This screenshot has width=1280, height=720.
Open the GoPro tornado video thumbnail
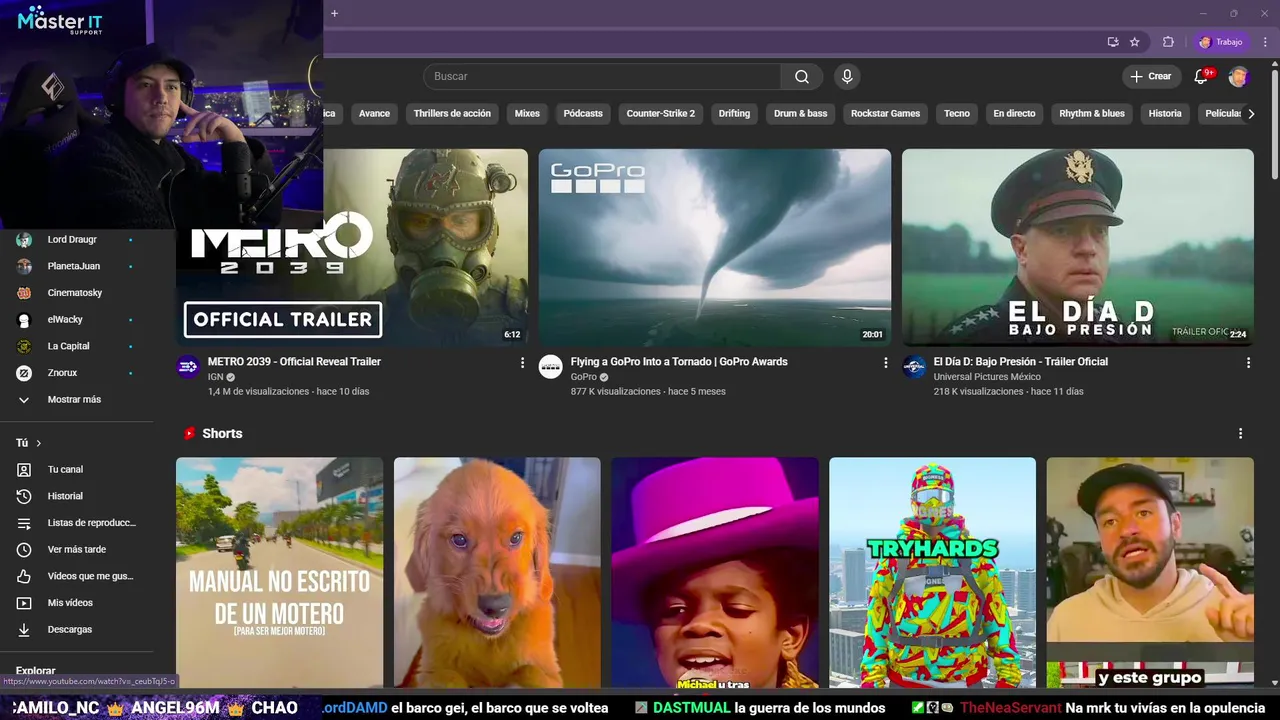pos(715,247)
